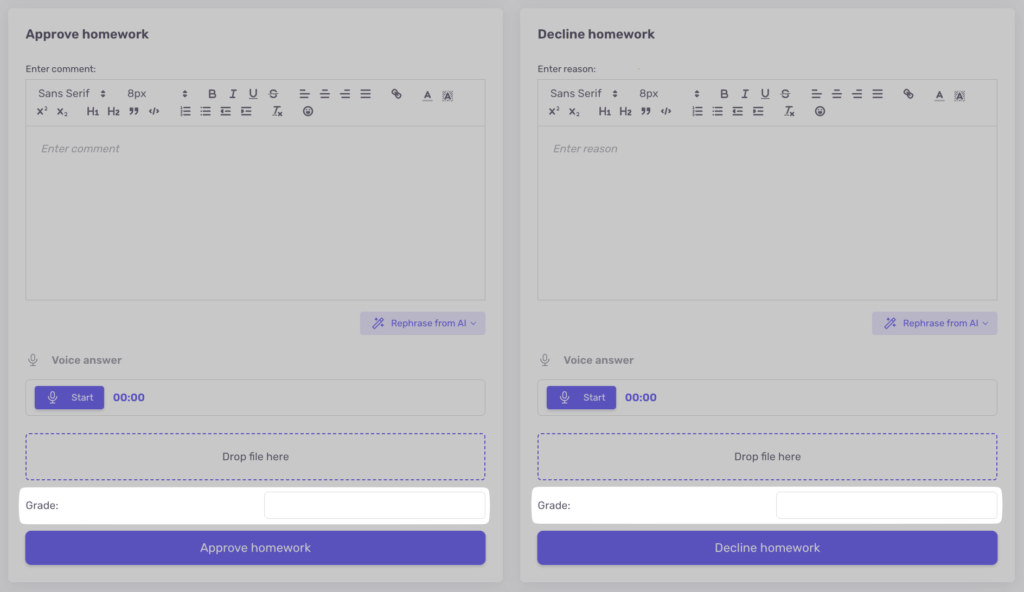Apply strikethrough in the Approve comment toolbar

pos(273,94)
